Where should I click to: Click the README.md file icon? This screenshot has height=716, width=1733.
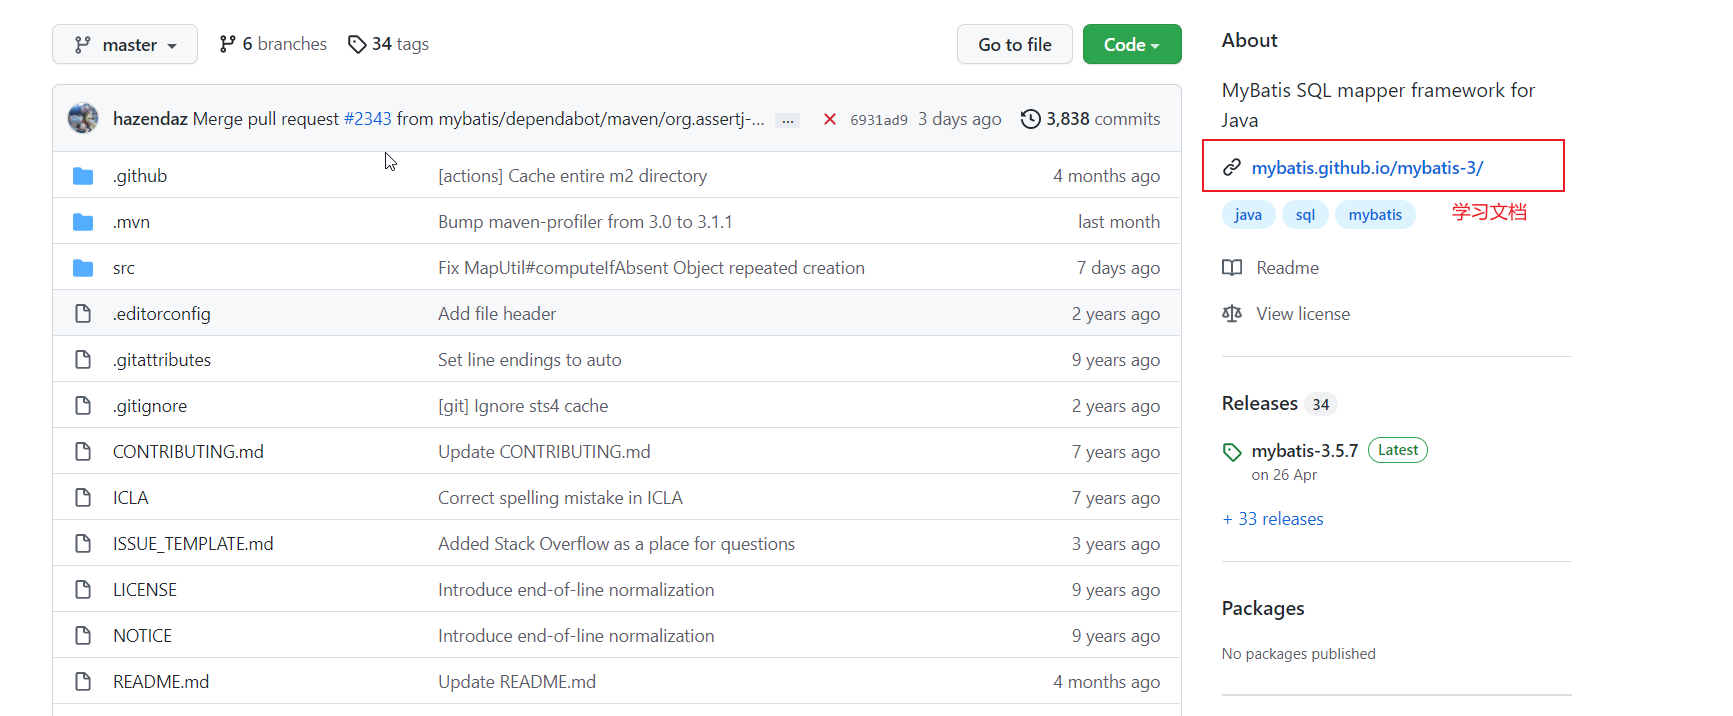[x=83, y=682]
